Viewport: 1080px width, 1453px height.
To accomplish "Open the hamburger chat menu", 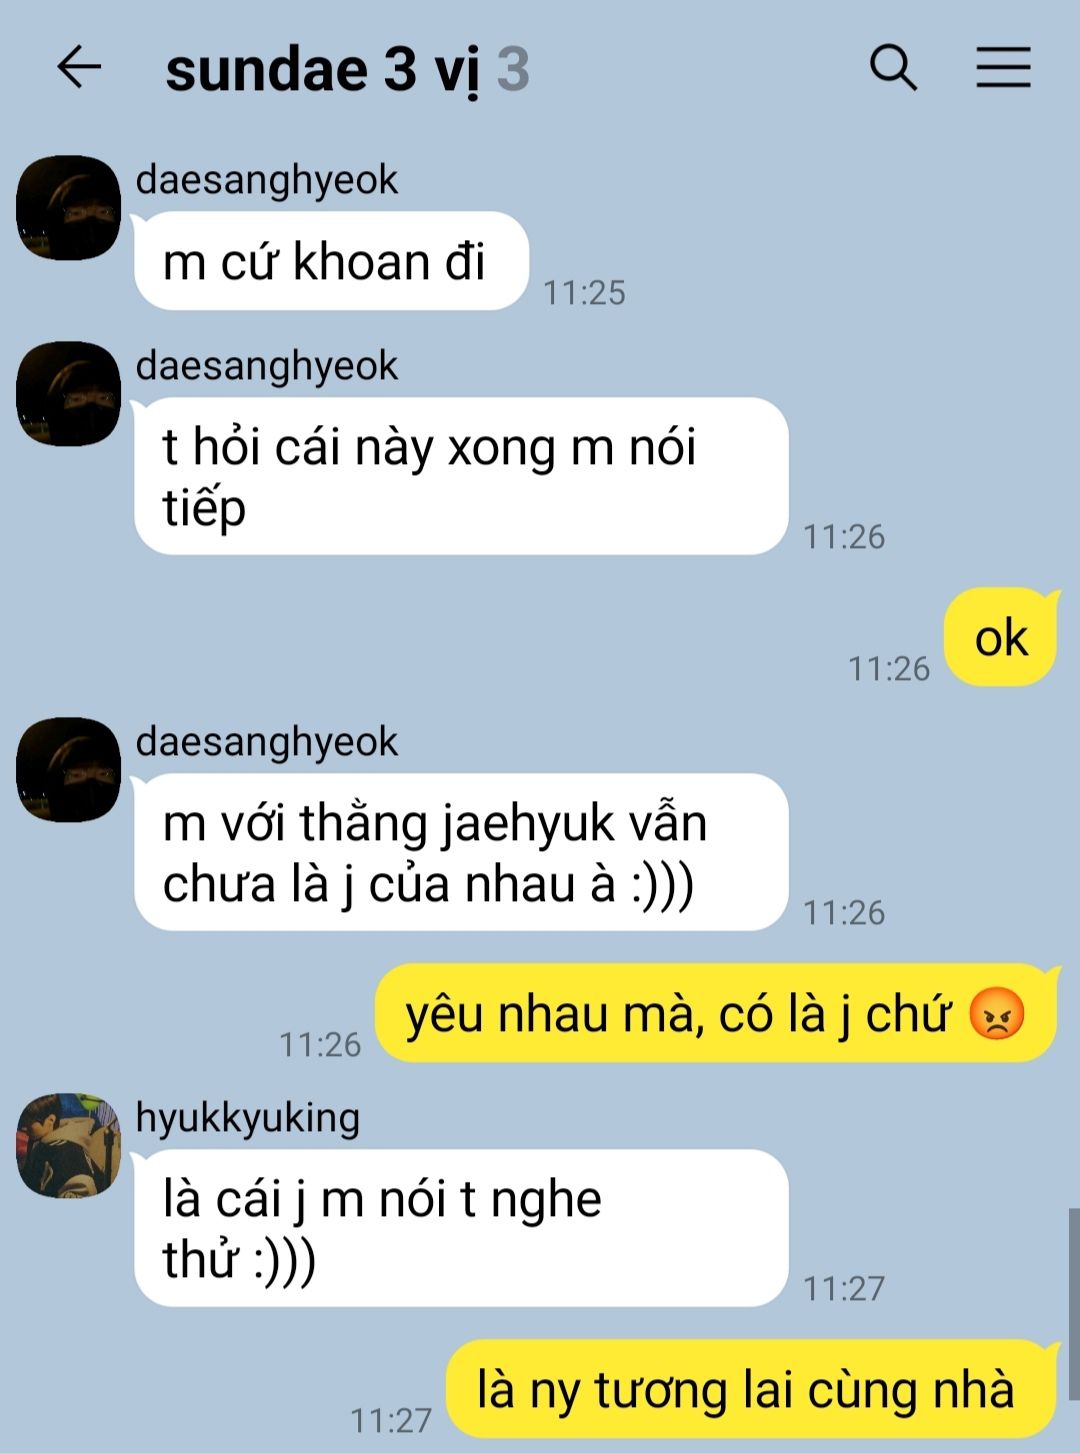I will tap(1003, 67).
